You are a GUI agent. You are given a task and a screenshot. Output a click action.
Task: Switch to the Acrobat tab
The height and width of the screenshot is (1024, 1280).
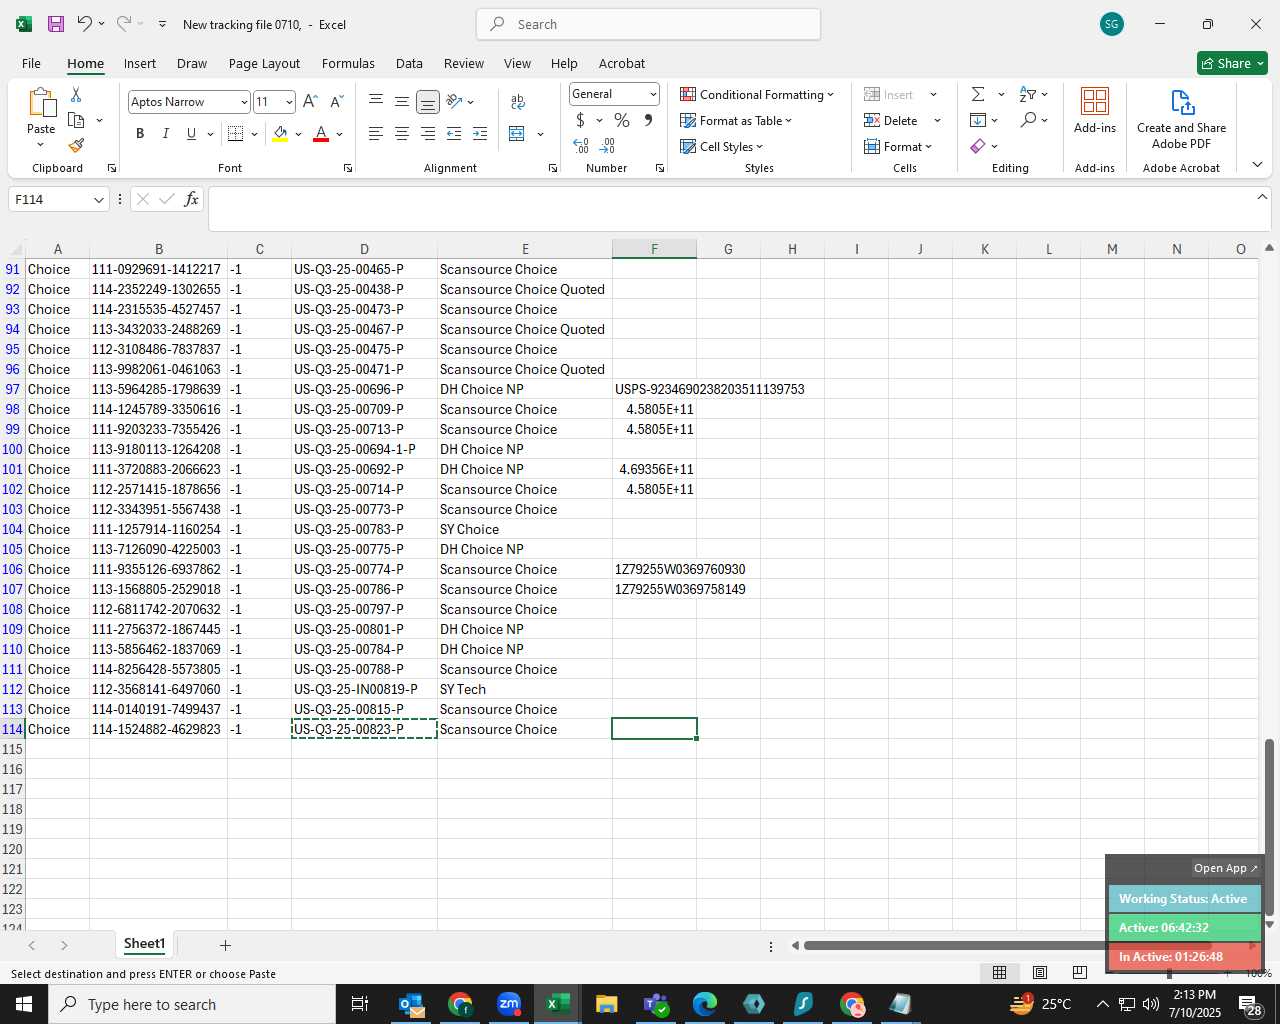pyautogui.click(x=622, y=63)
